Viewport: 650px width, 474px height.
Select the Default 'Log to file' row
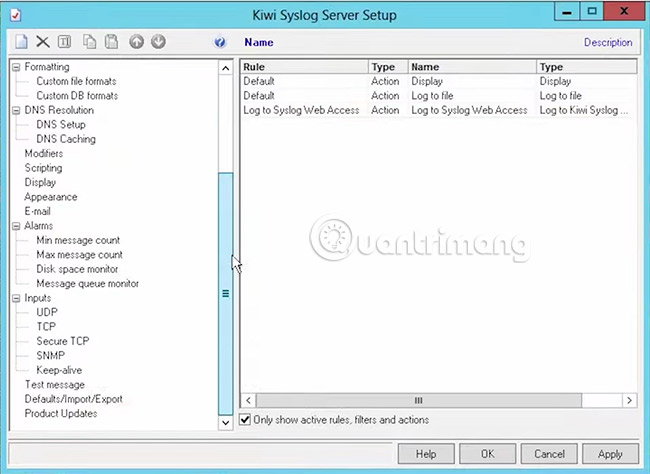pyautogui.click(x=438, y=96)
